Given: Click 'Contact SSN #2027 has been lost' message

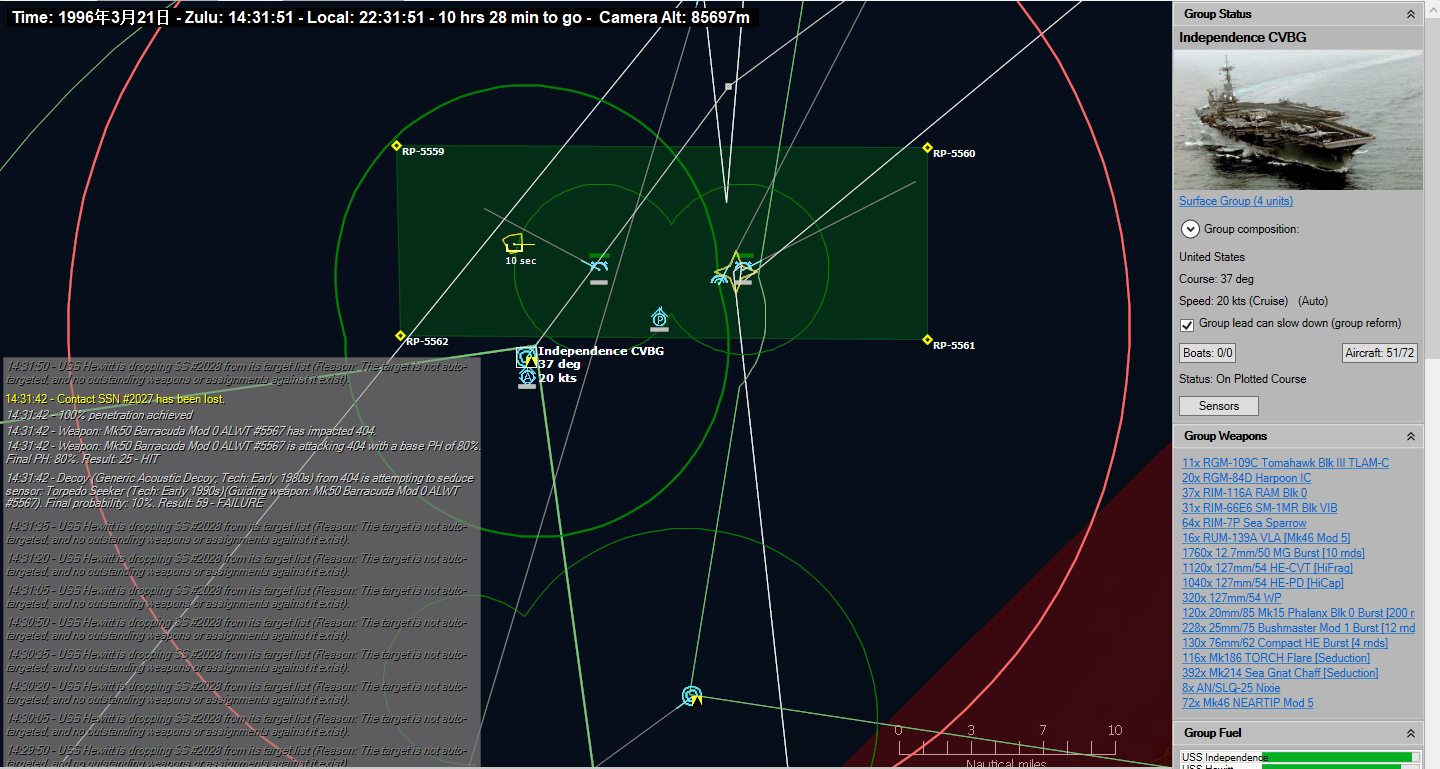Looking at the screenshot, I should pyautogui.click(x=115, y=399).
